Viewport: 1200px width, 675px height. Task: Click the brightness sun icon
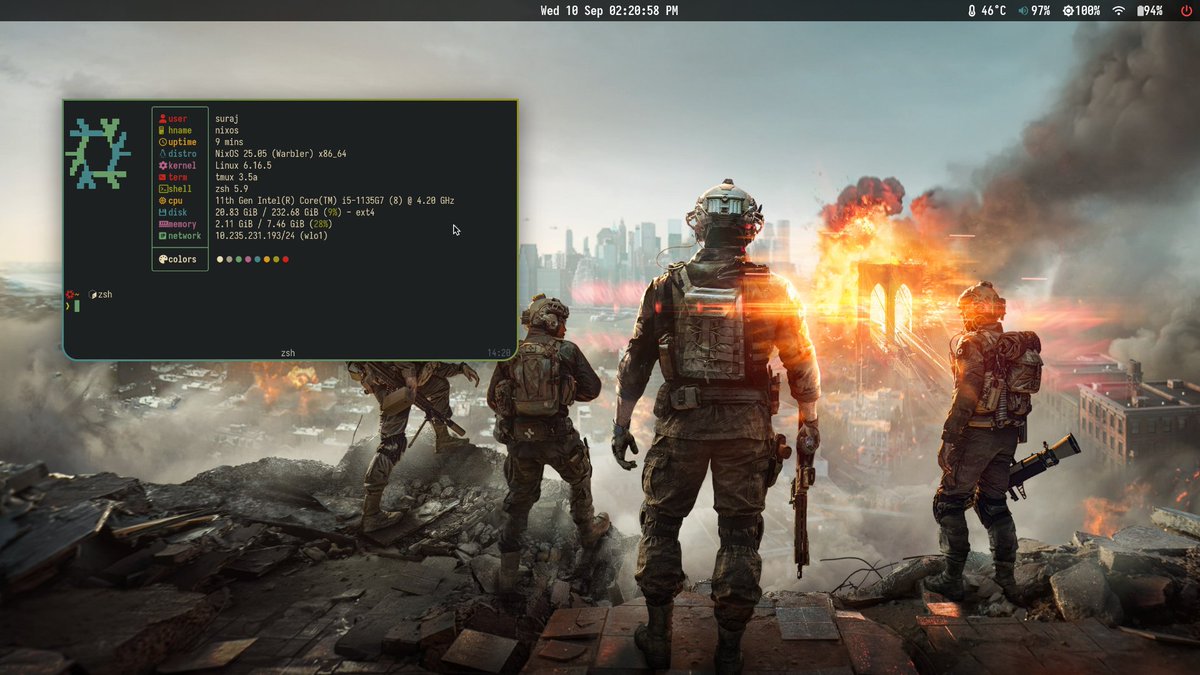1068,10
